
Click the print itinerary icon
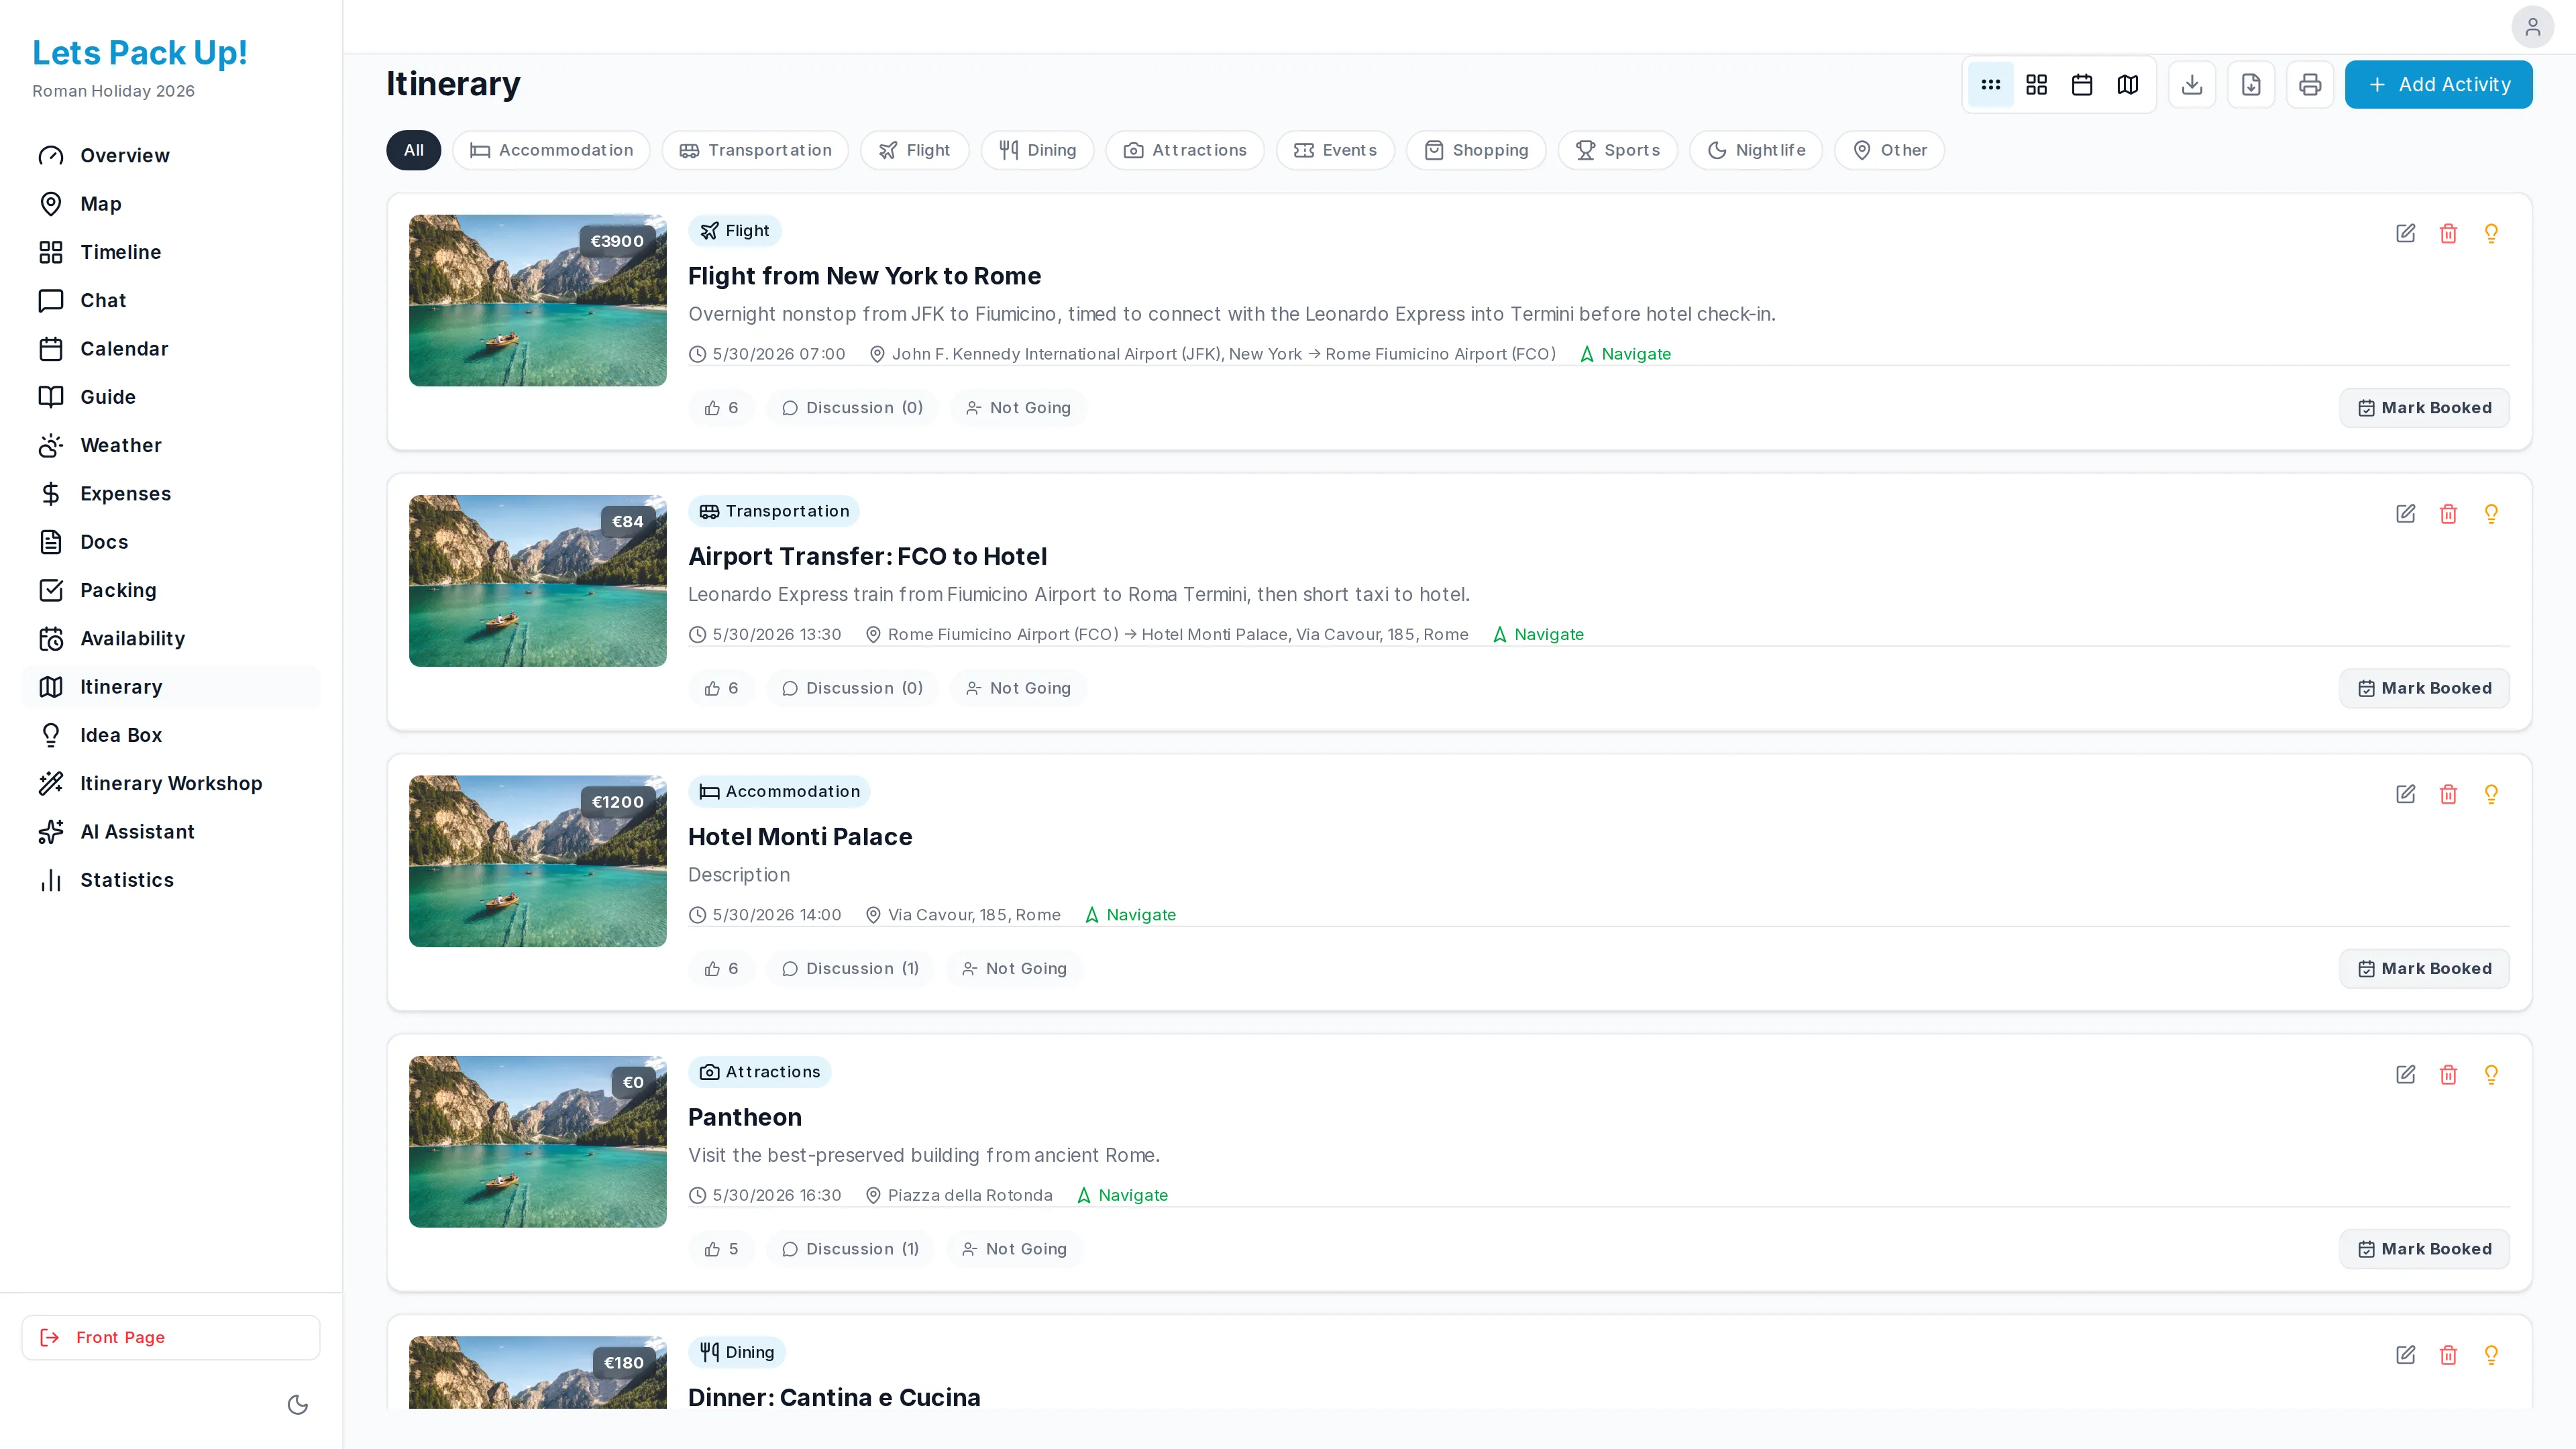(2310, 85)
